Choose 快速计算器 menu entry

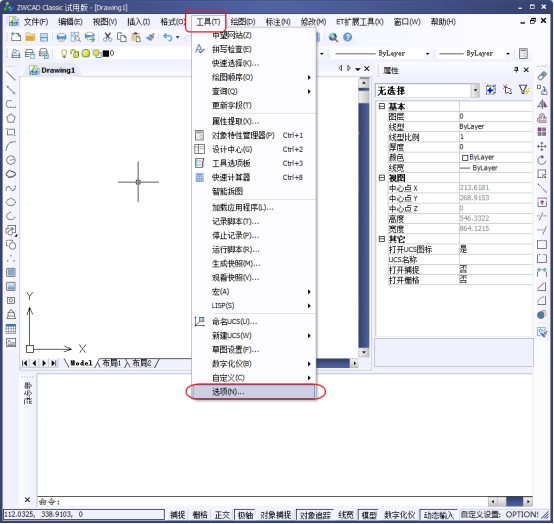254,177
